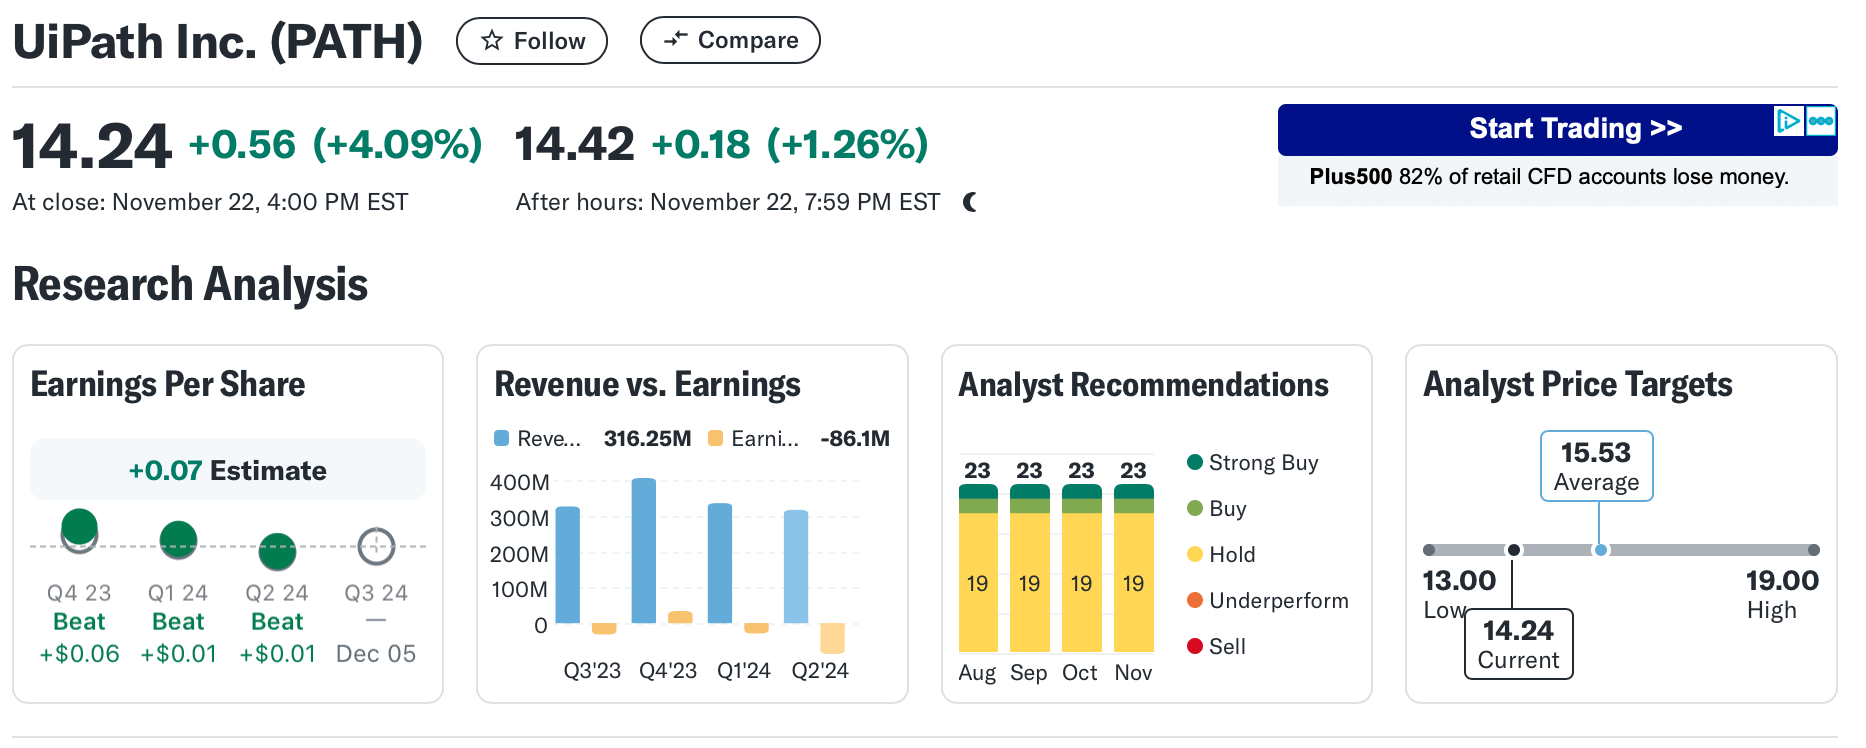
Task: Click the Q2'24 earnings bar
Action: (x=832, y=639)
